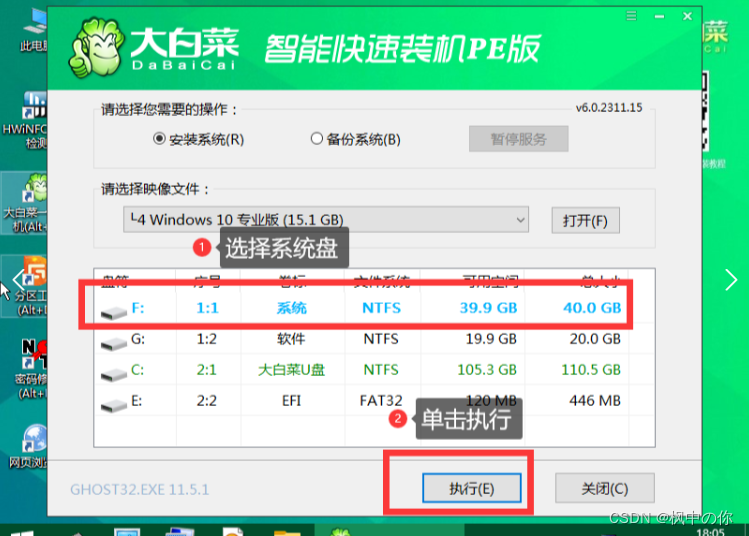This screenshot has width=749, height=536.
Task: Select the E: drive letter cell
Action: (x=137, y=400)
